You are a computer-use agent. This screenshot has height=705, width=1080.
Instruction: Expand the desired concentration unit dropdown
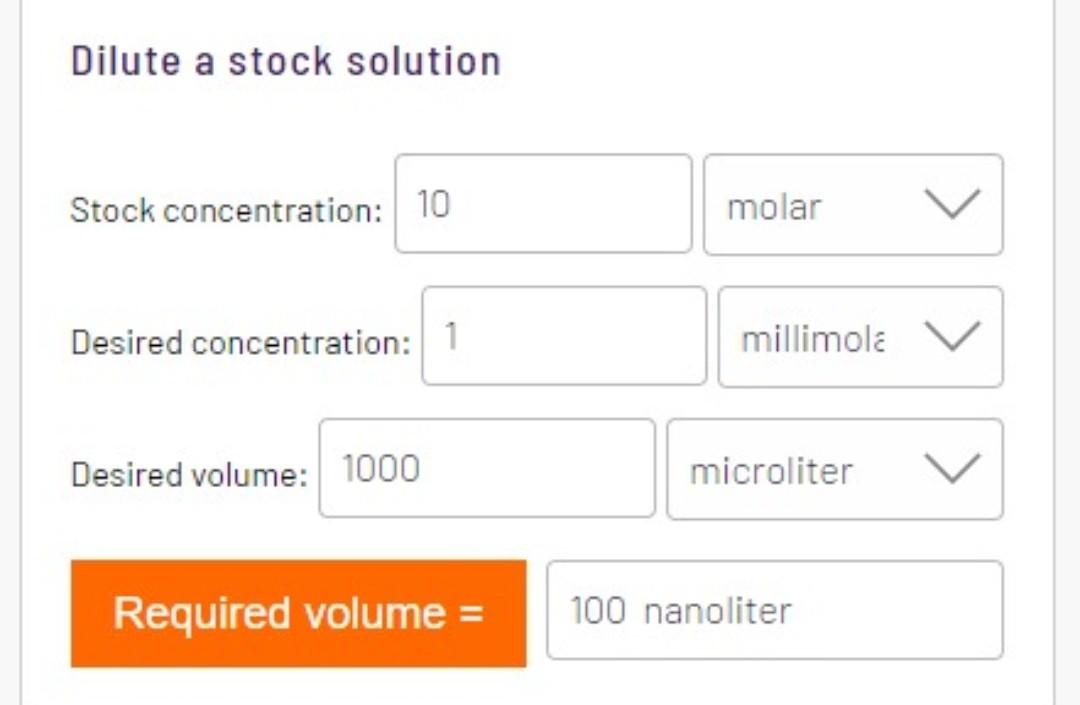pyautogui.click(x=860, y=337)
